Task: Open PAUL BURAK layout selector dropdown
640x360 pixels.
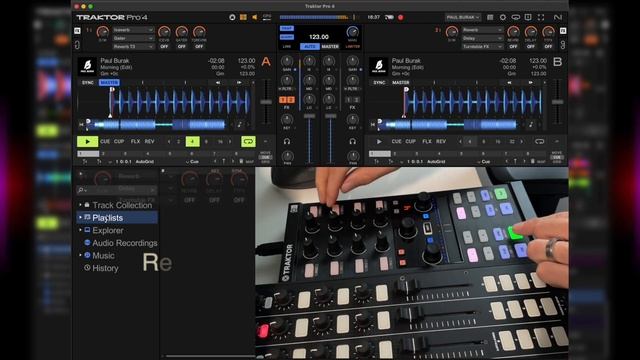Action: tap(462, 18)
